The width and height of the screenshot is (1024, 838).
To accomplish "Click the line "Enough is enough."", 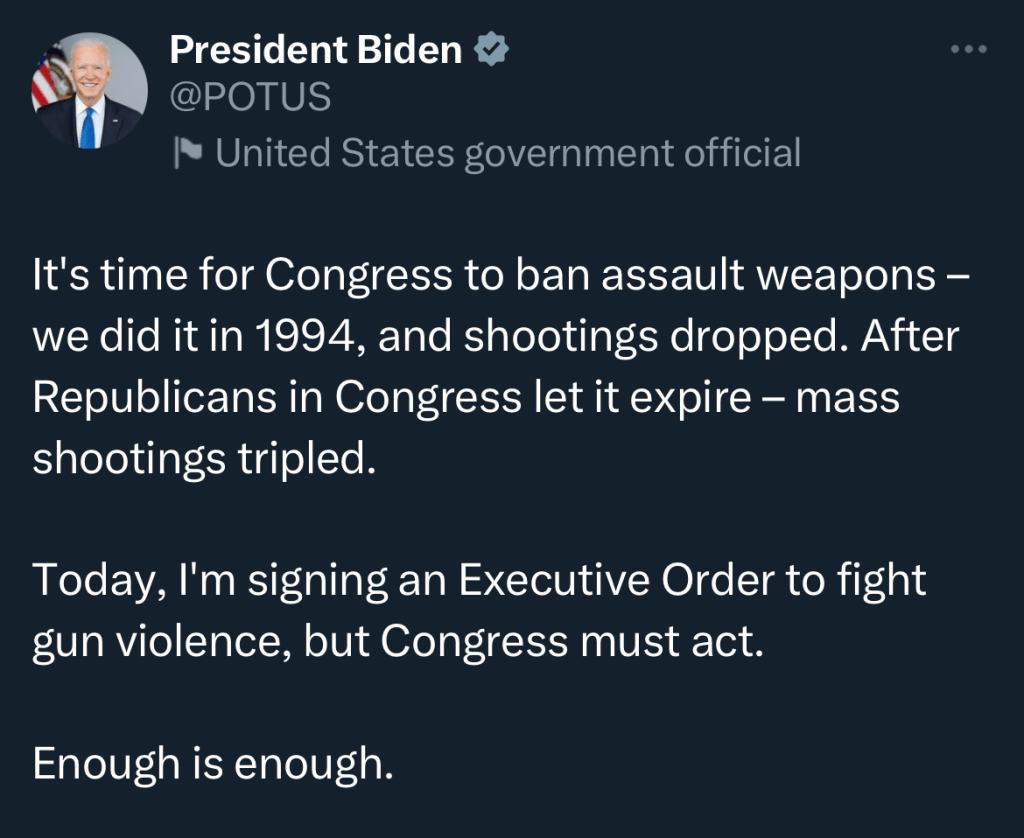I will 209,765.
